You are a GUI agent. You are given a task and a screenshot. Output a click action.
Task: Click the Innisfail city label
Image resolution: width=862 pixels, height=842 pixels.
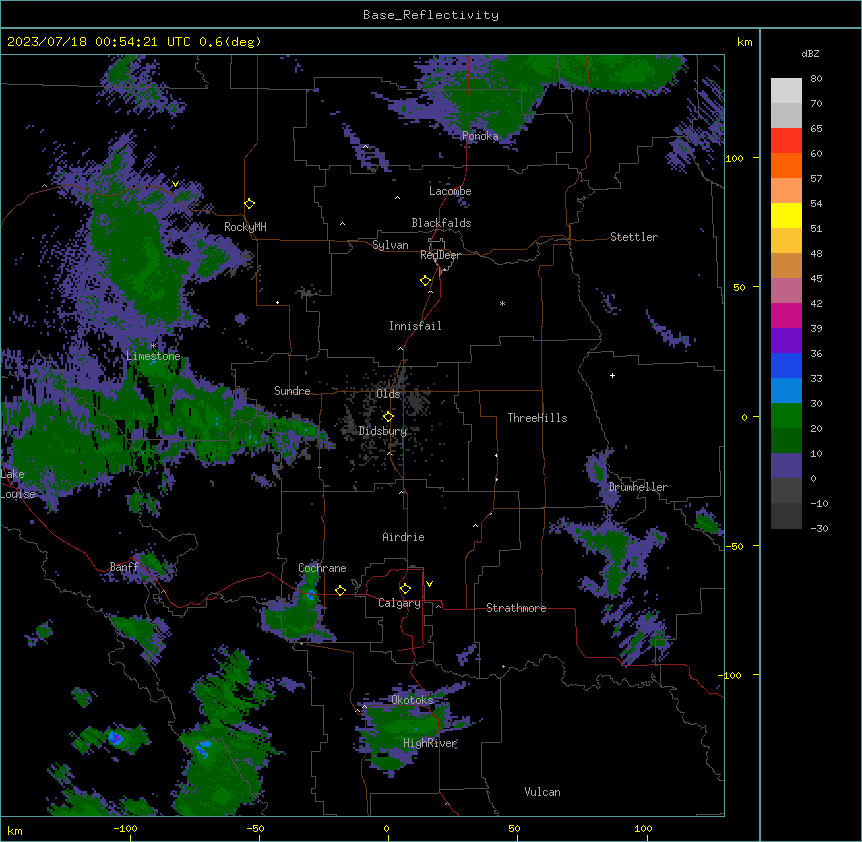pos(415,326)
